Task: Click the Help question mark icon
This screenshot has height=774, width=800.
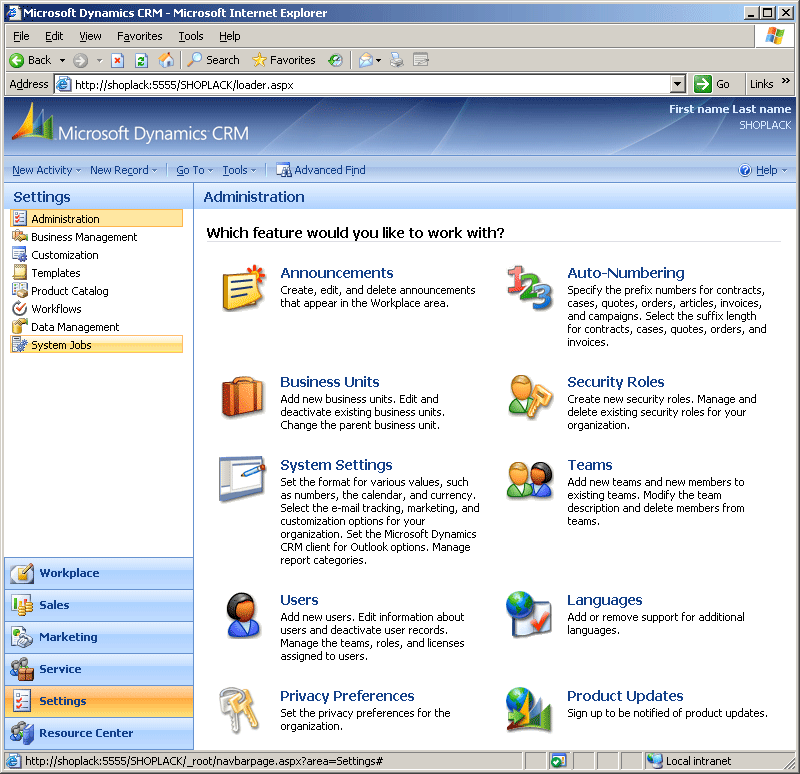Action: [745, 170]
